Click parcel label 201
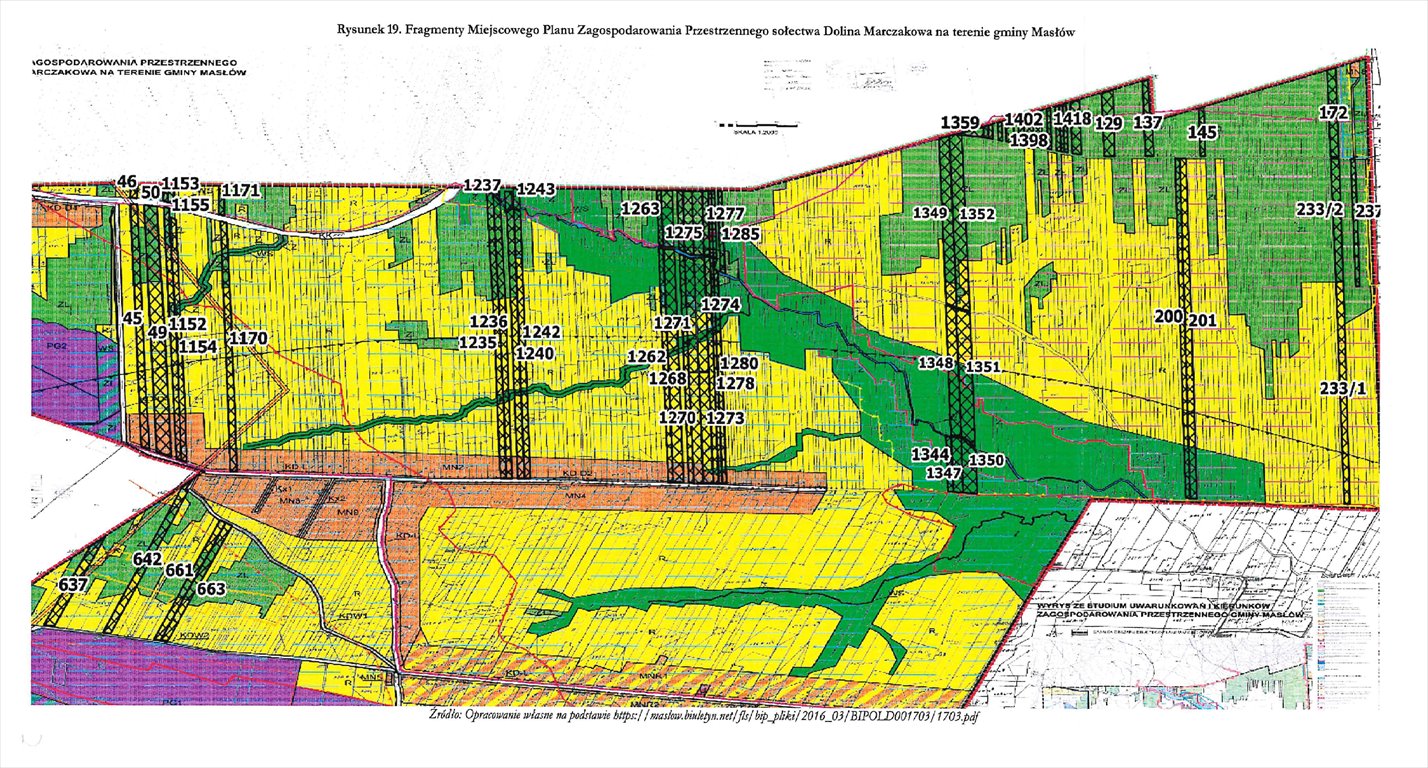This screenshot has height=768, width=1428. pos(1202,320)
